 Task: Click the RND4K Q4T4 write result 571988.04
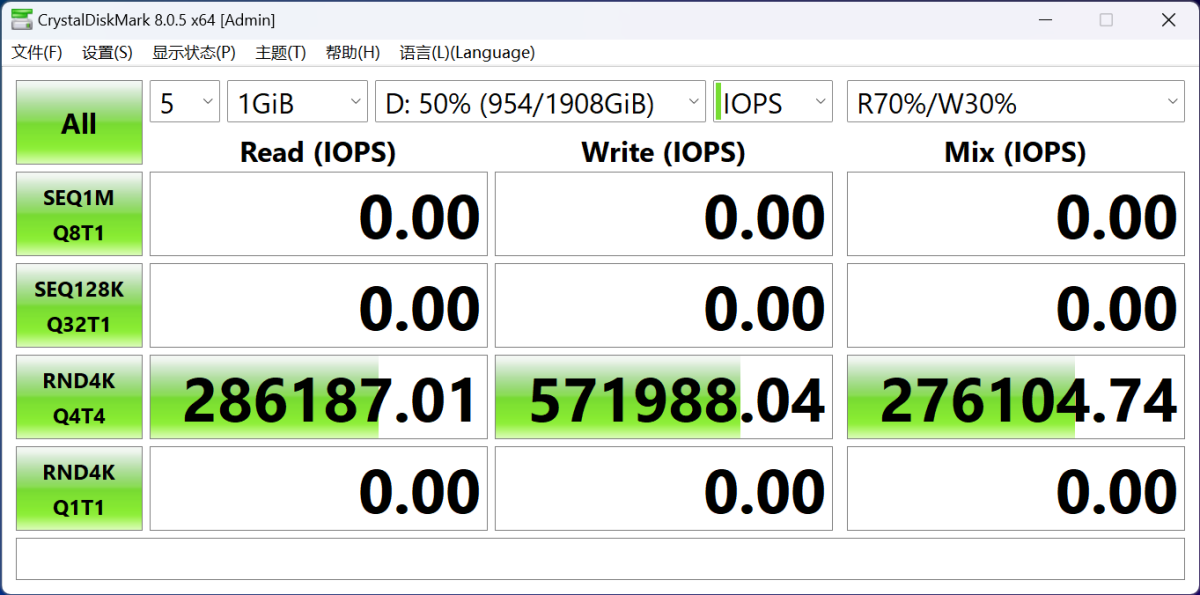(664, 398)
